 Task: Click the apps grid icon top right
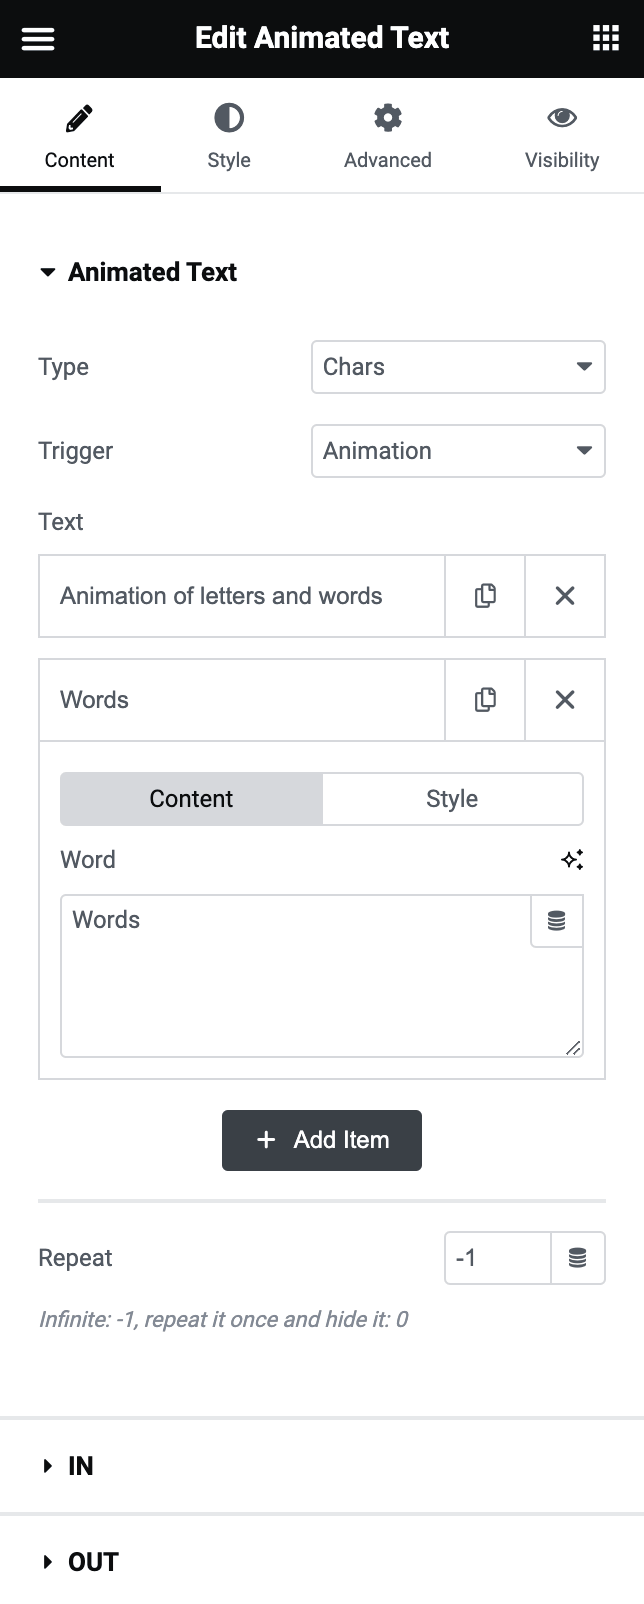pos(605,38)
